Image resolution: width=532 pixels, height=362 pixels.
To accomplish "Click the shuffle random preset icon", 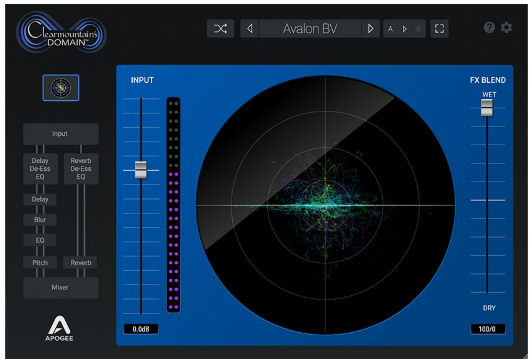I will click(220, 28).
